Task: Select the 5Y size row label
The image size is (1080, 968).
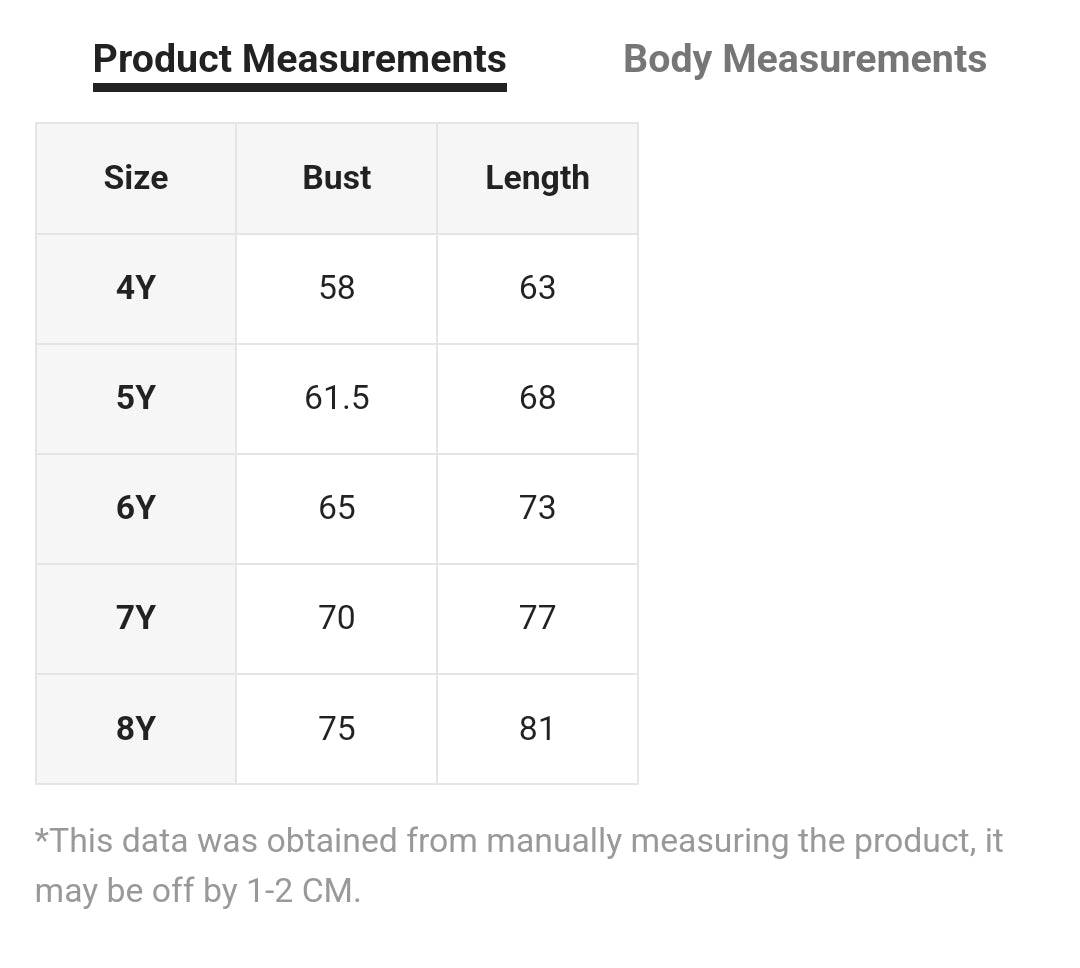Action: pos(136,398)
